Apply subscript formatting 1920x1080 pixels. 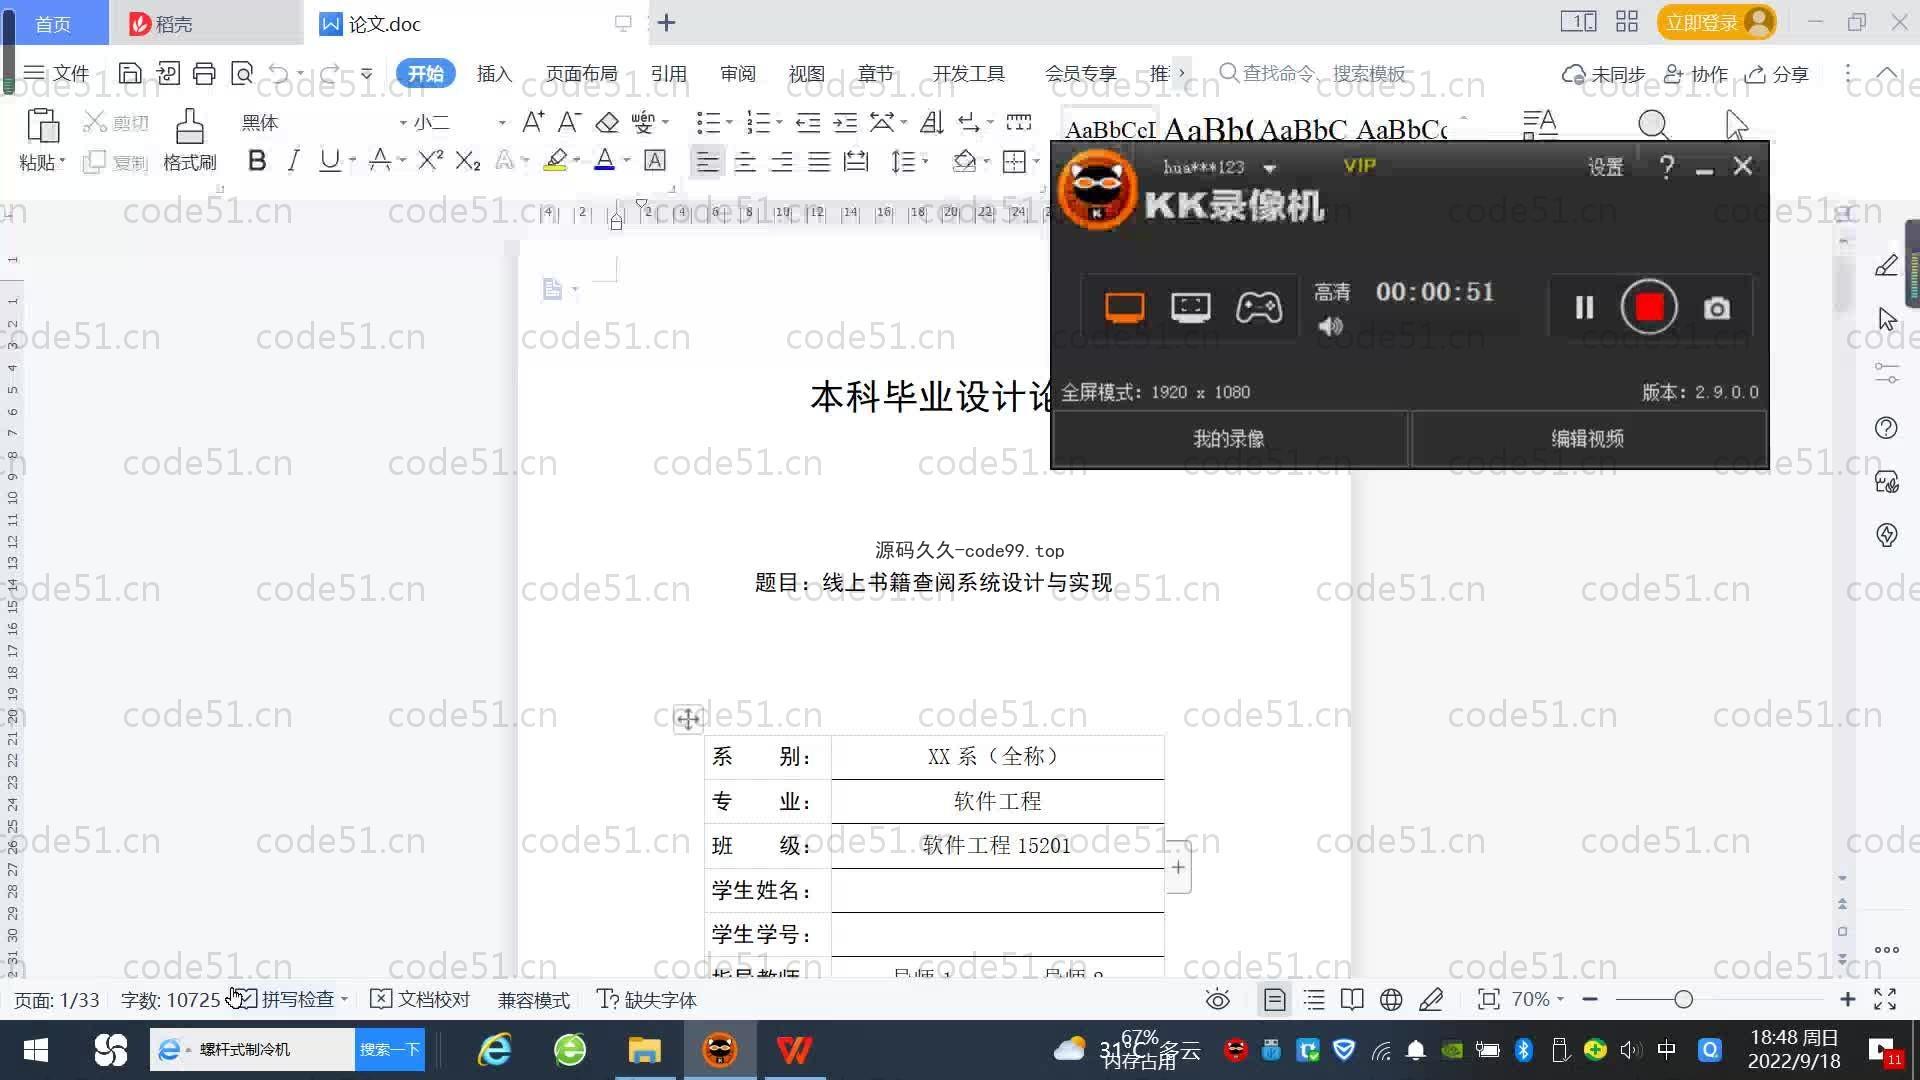[467, 161]
